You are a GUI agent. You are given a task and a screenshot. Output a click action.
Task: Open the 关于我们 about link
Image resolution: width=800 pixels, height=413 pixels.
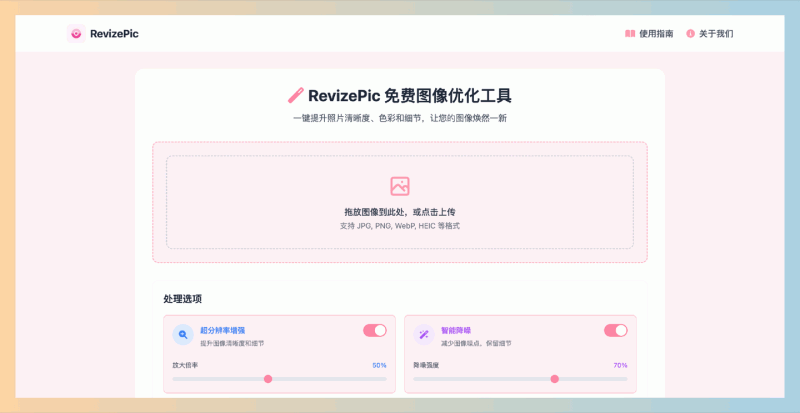click(x=710, y=34)
